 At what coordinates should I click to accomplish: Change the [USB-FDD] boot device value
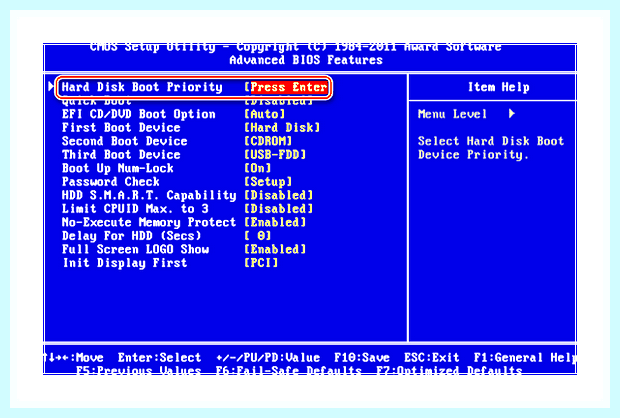pos(275,155)
